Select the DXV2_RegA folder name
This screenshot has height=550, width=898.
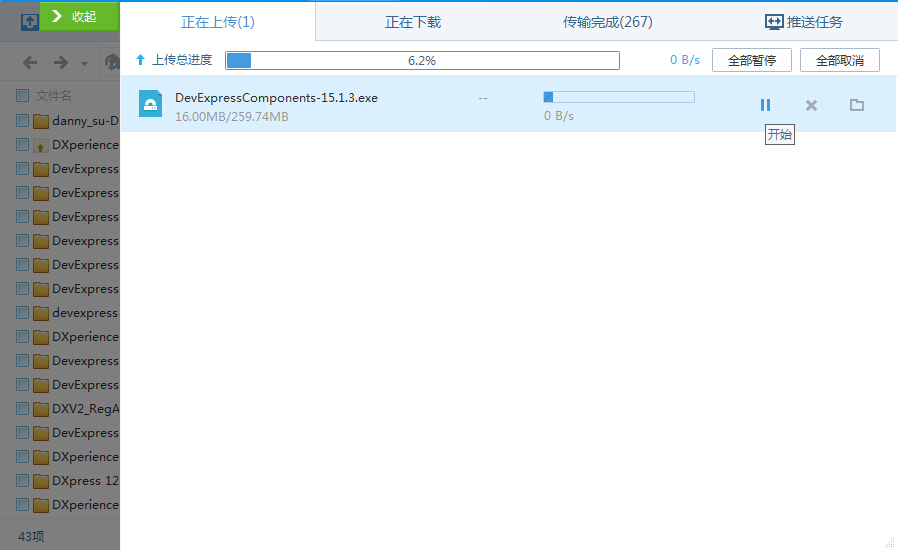tap(85, 409)
